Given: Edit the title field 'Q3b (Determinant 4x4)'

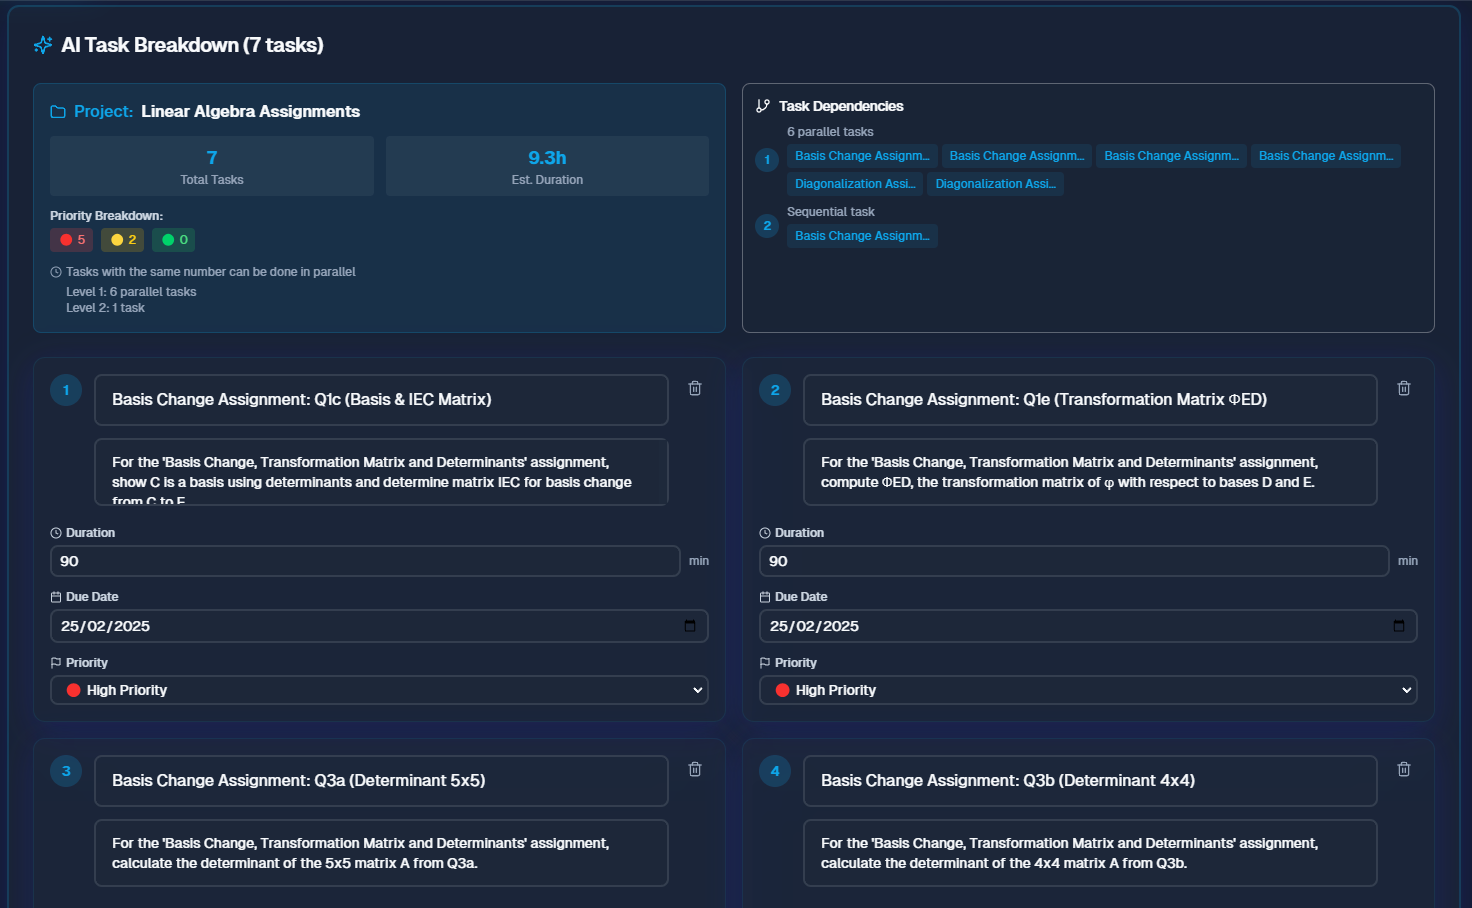Looking at the screenshot, I should pos(1090,781).
